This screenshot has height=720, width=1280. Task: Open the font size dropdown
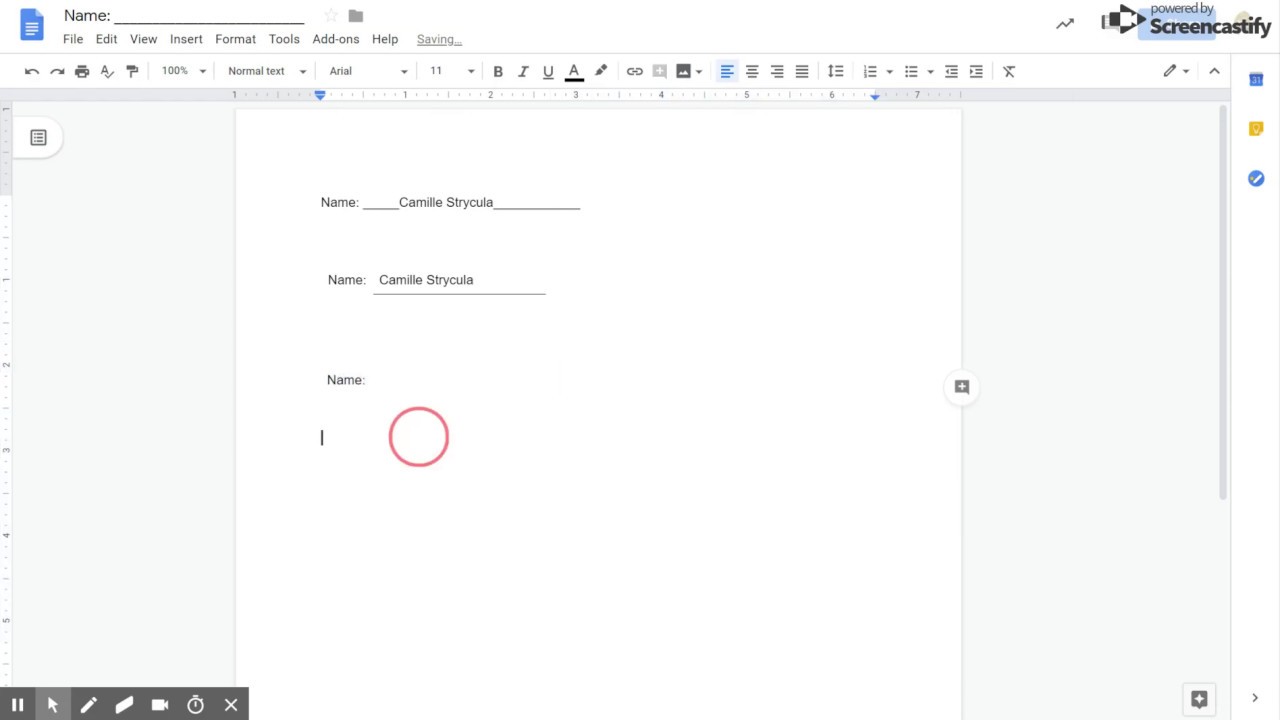[452, 71]
